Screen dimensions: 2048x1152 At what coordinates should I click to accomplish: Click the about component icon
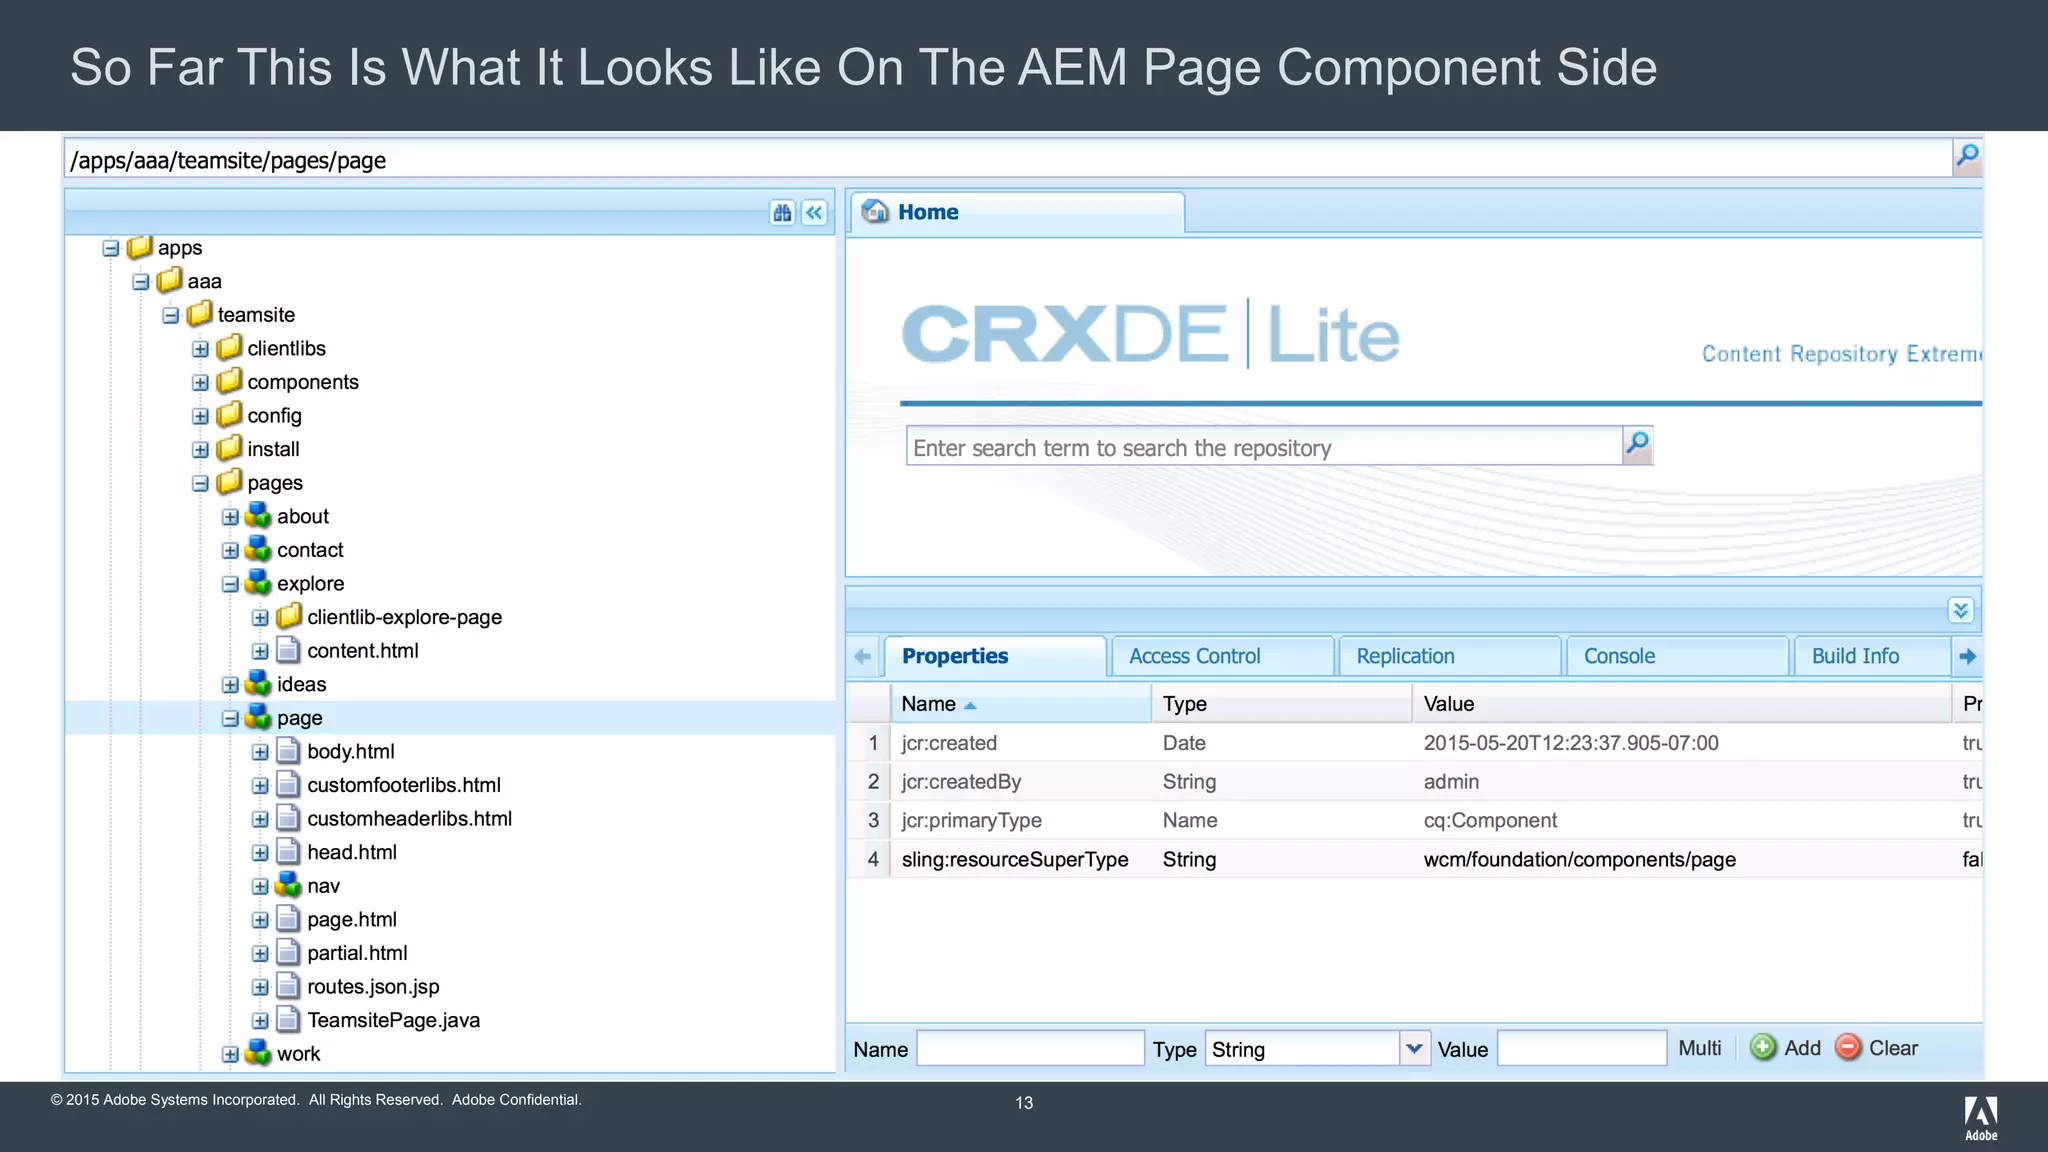[259, 515]
